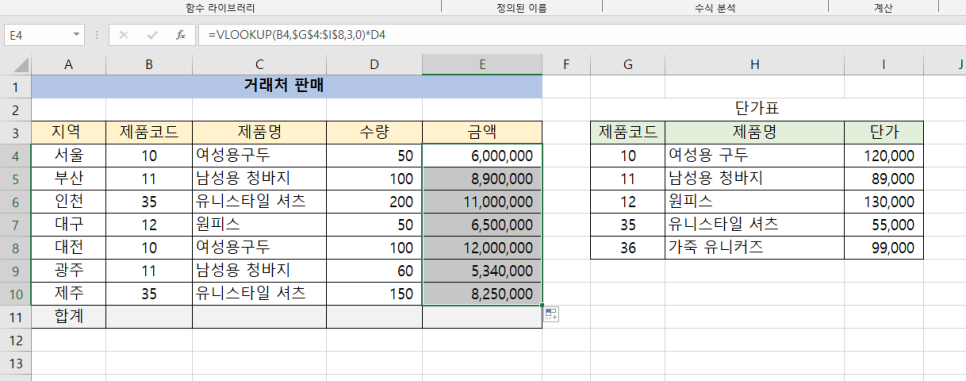Select amount cell 12,000,000
966x381 pixels.
482,248
